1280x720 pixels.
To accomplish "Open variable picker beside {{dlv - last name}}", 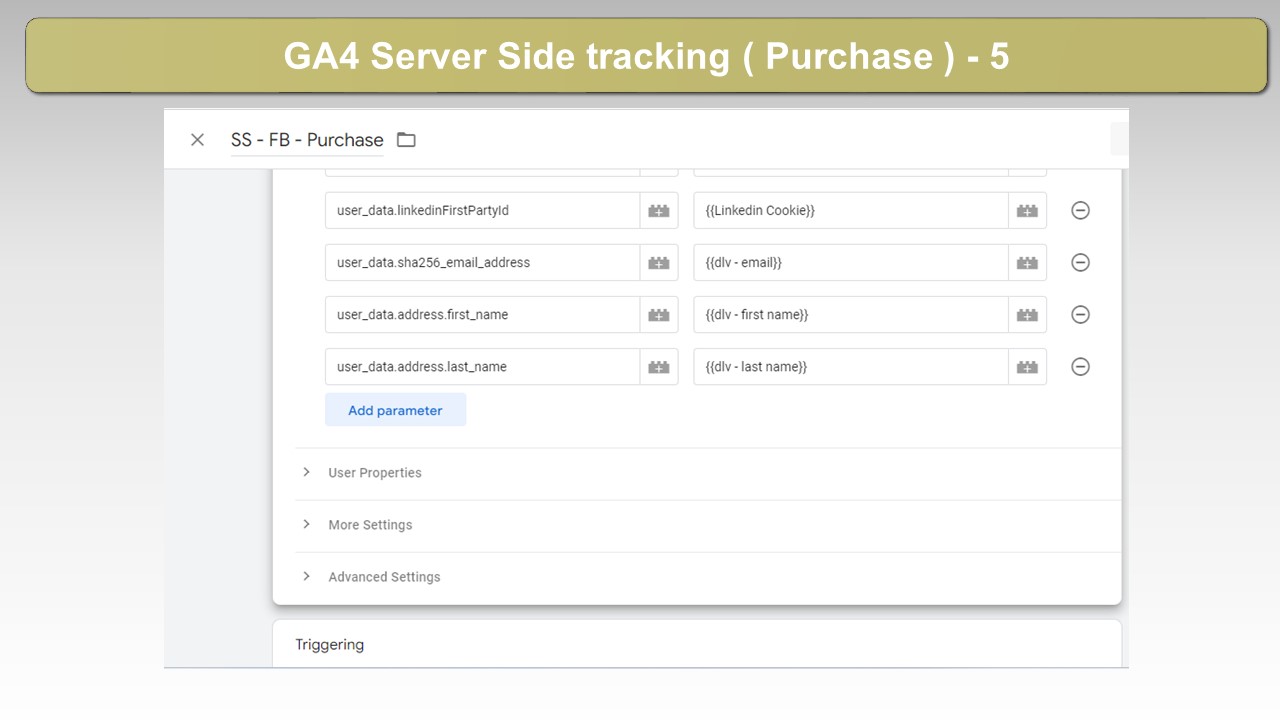I will pyautogui.click(x=1027, y=367).
